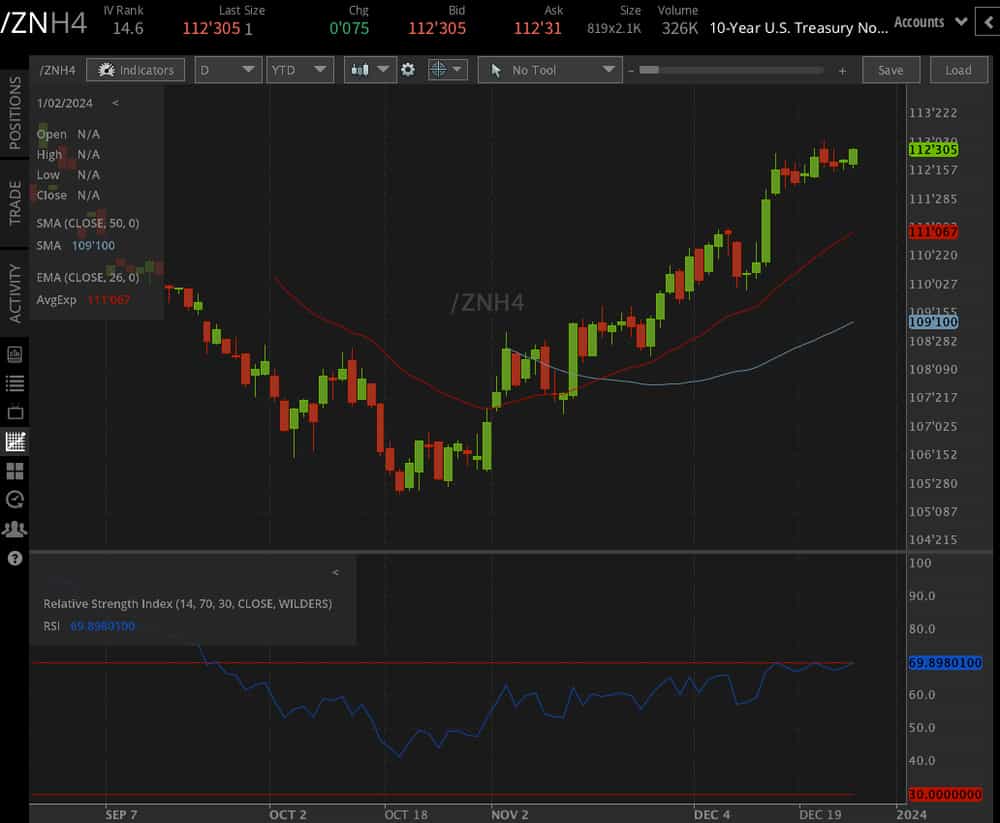This screenshot has height=823, width=1000.
Task: Click the Ask price 112'31
Action: [x=538, y=29]
